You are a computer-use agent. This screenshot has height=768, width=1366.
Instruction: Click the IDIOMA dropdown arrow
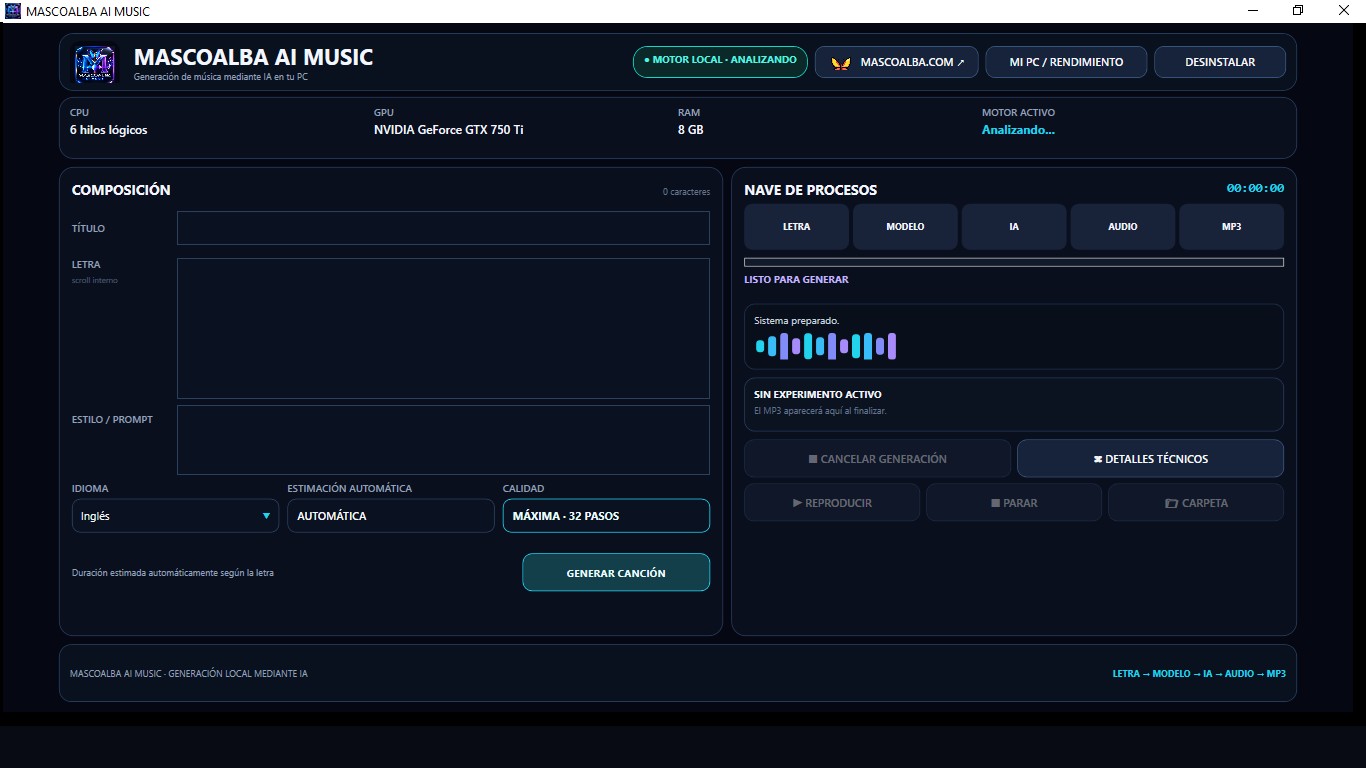pyautogui.click(x=266, y=516)
